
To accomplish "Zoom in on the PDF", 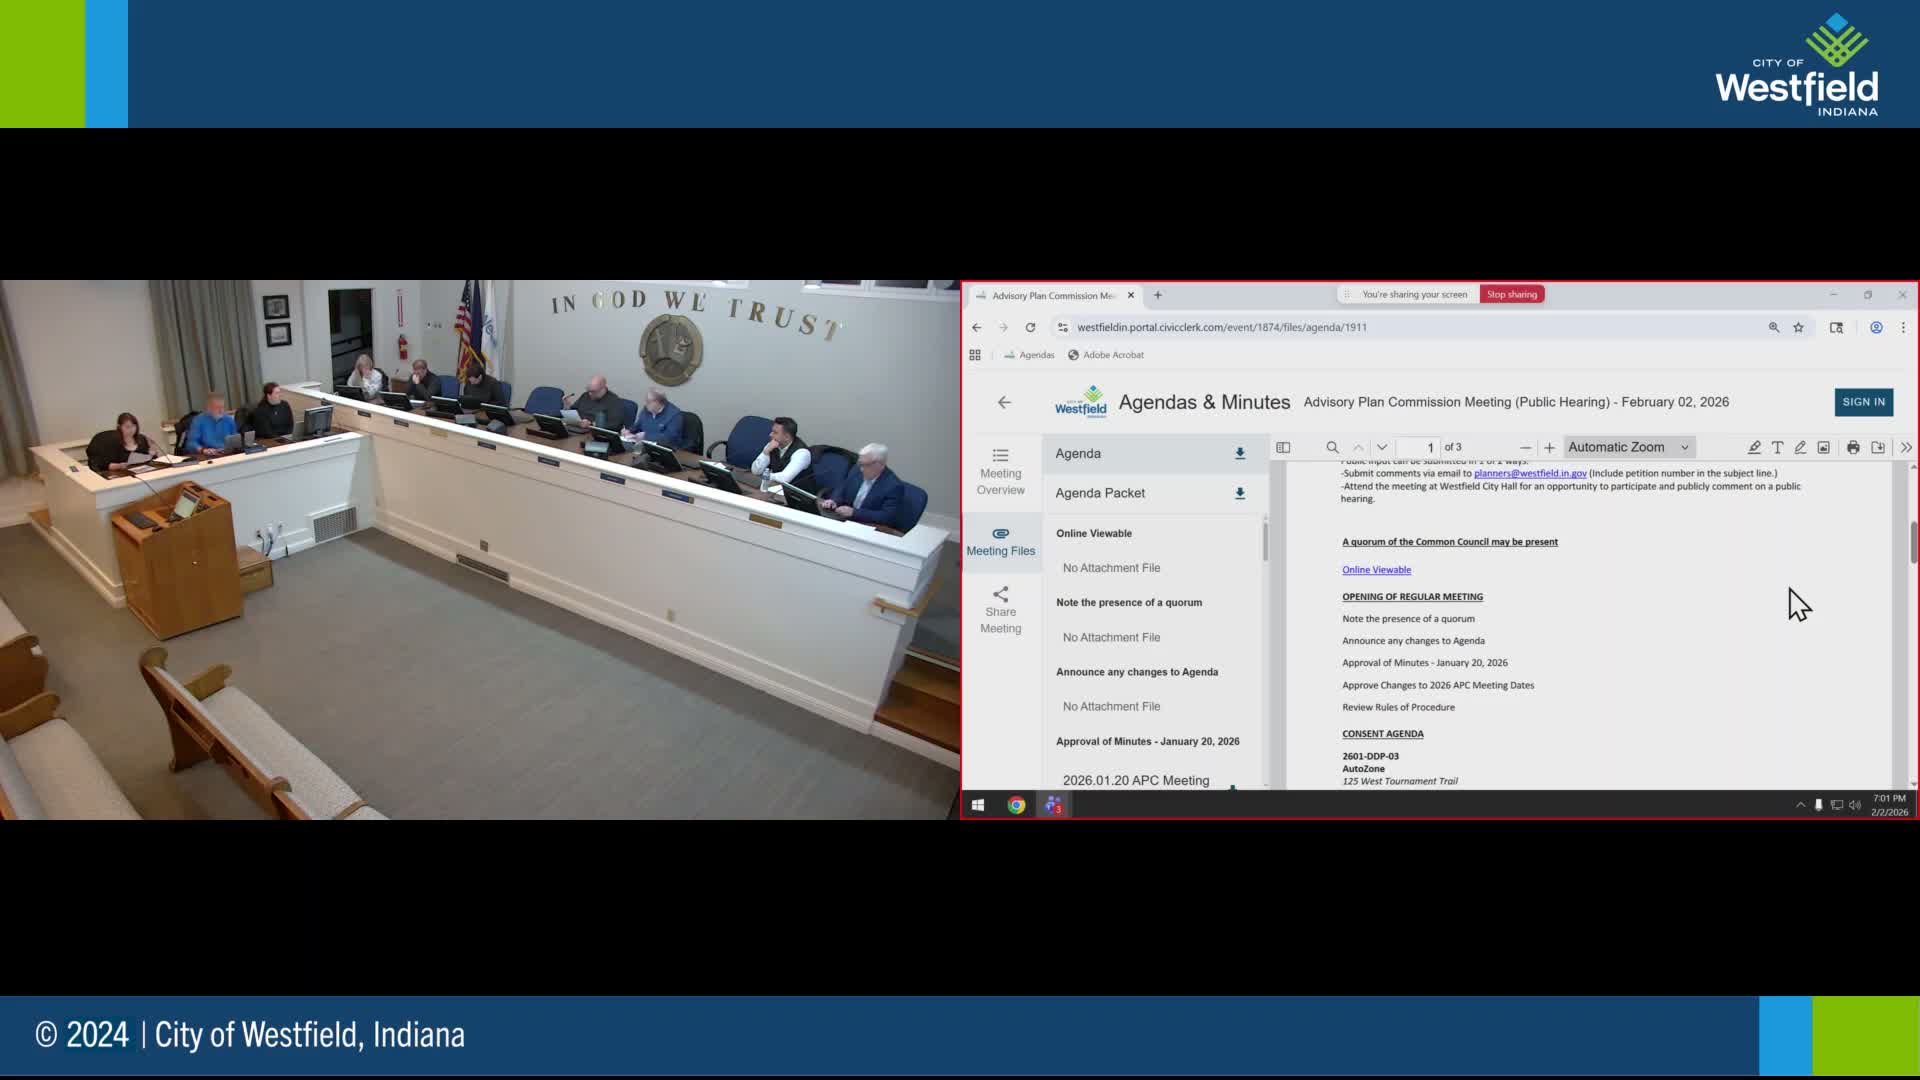I will click(1549, 447).
